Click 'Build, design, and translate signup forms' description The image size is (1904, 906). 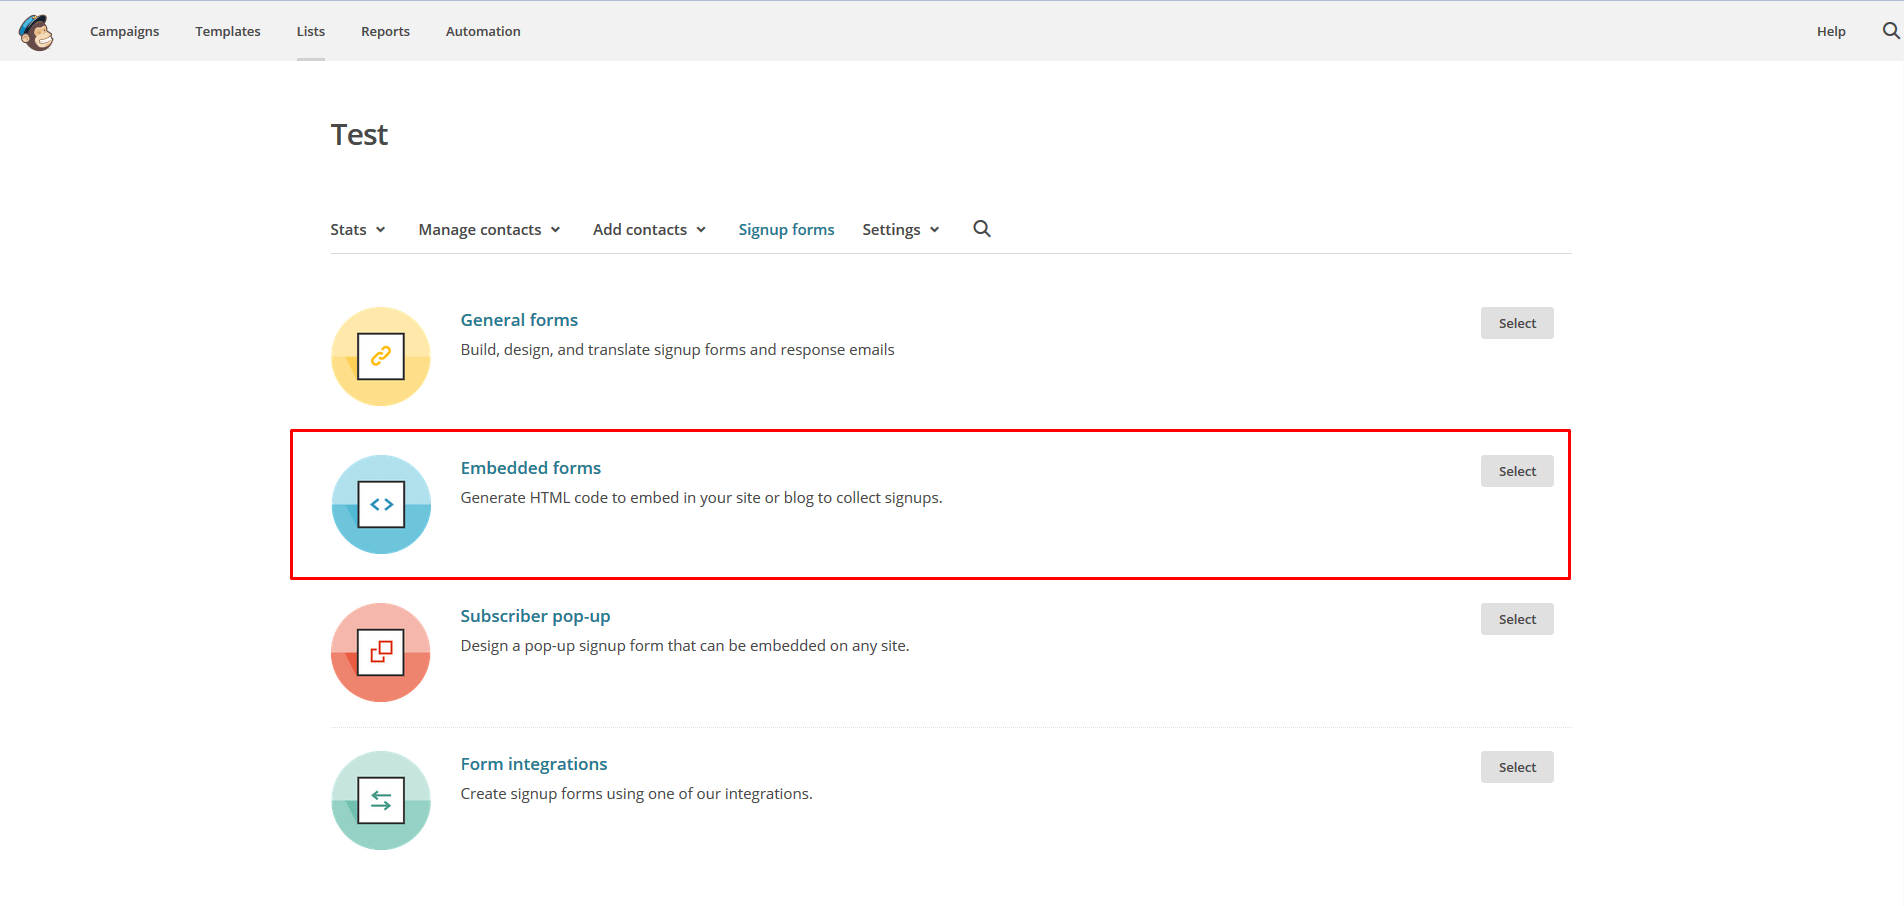point(677,350)
